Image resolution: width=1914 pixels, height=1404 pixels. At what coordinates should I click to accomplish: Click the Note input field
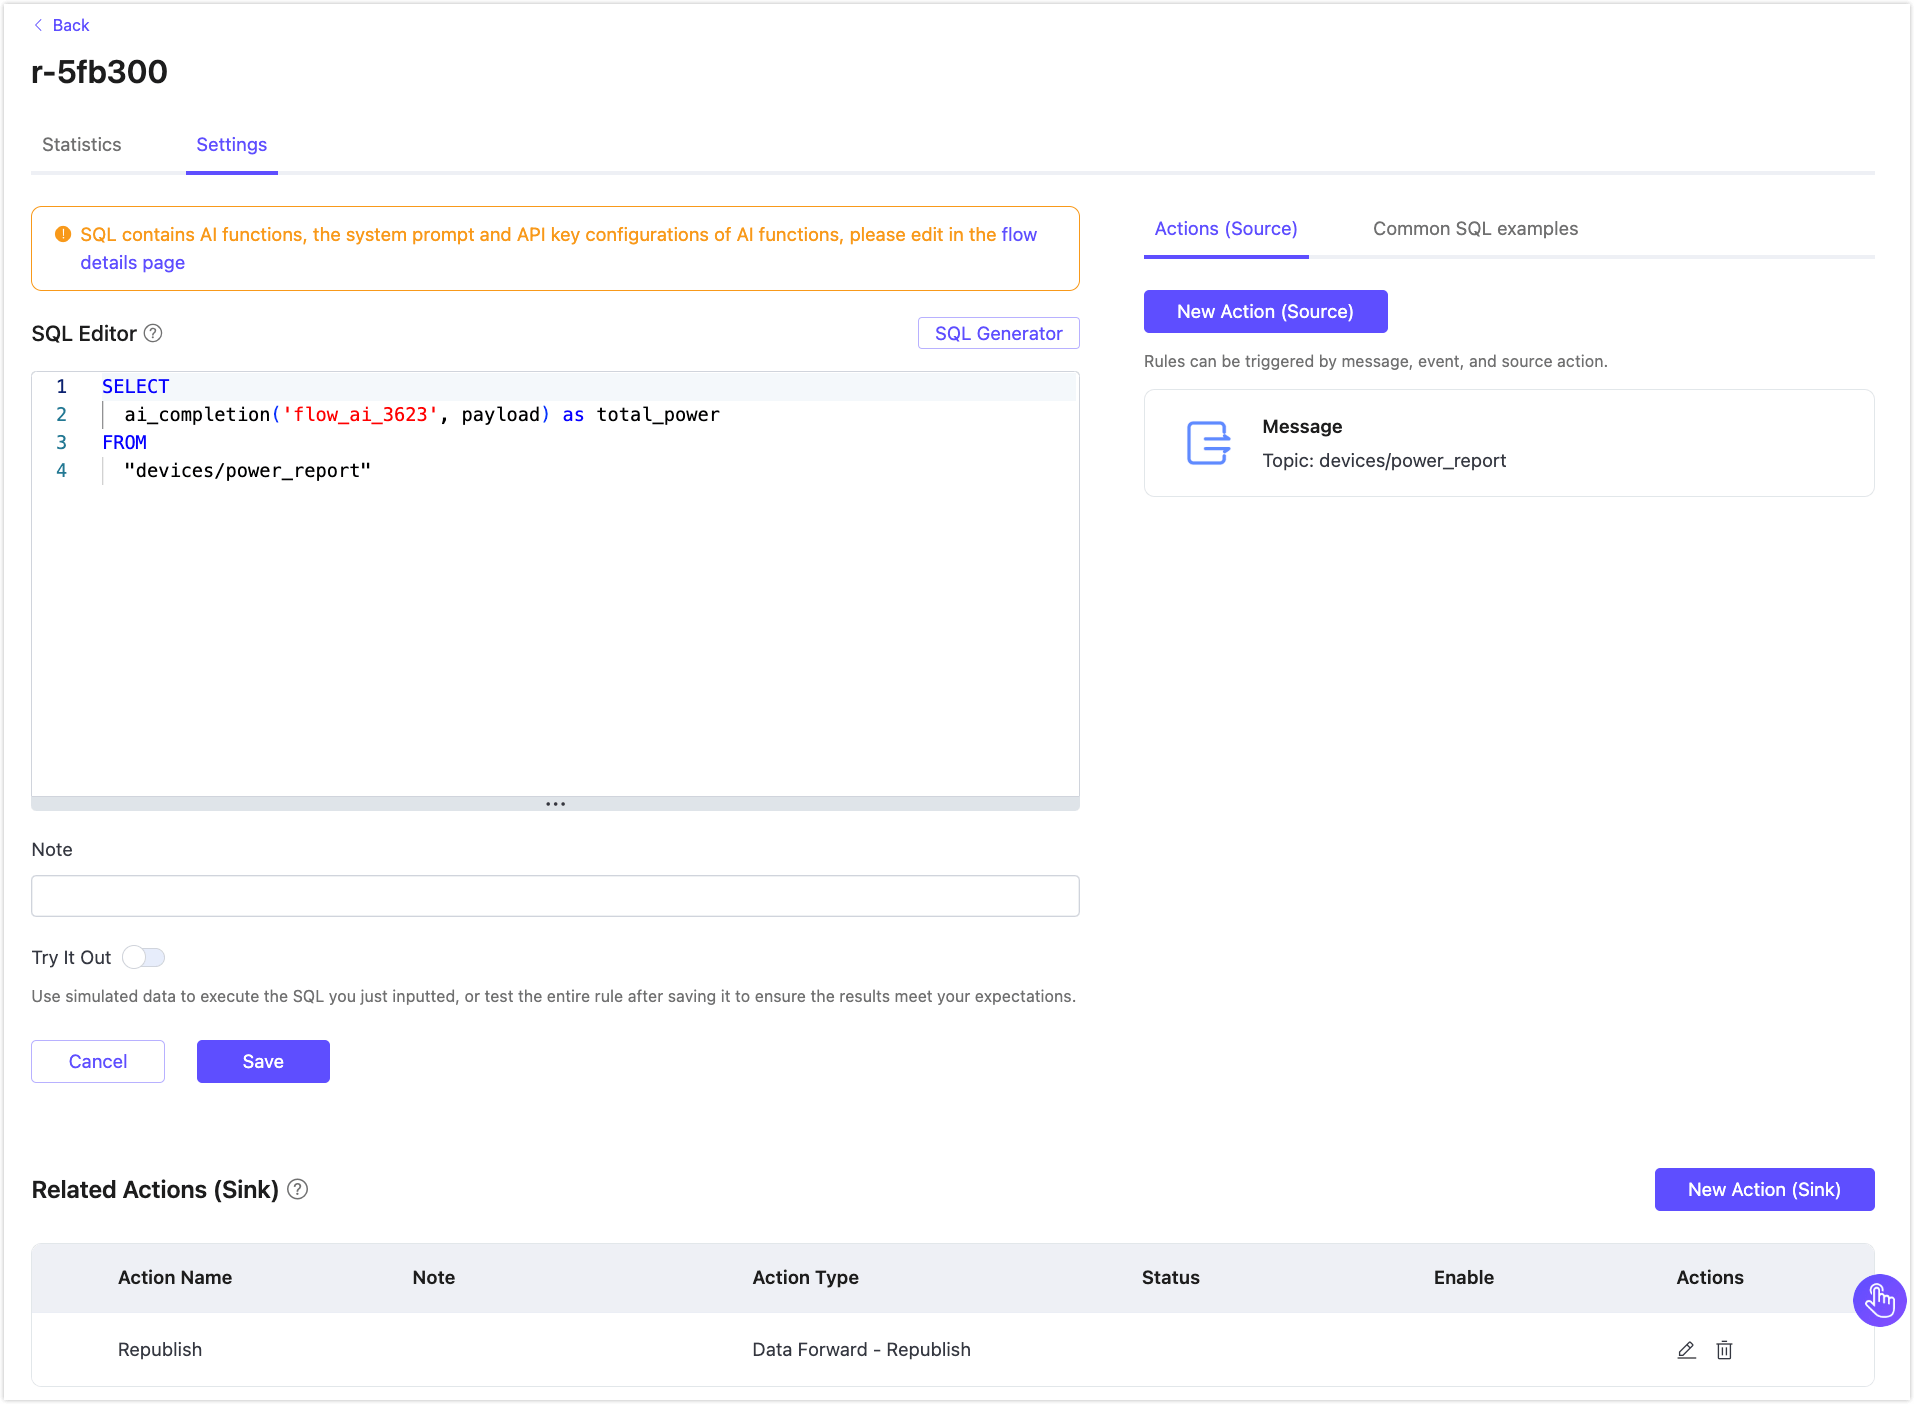(x=555, y=896)
